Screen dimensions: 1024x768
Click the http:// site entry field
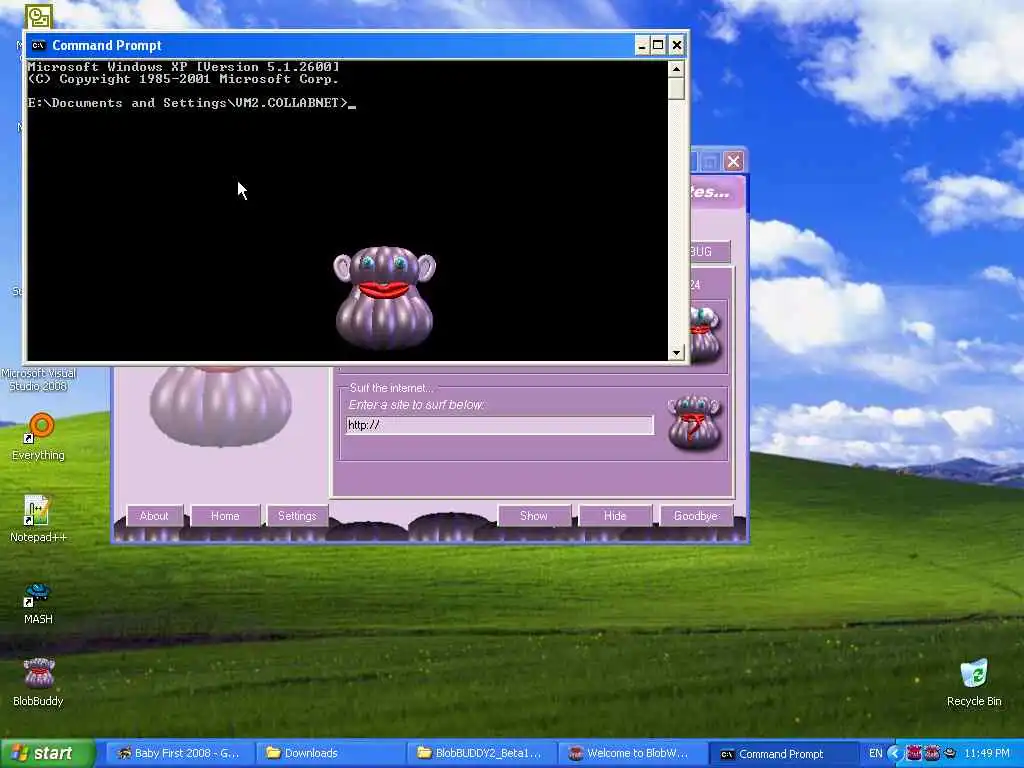click(x=500, y=425)
